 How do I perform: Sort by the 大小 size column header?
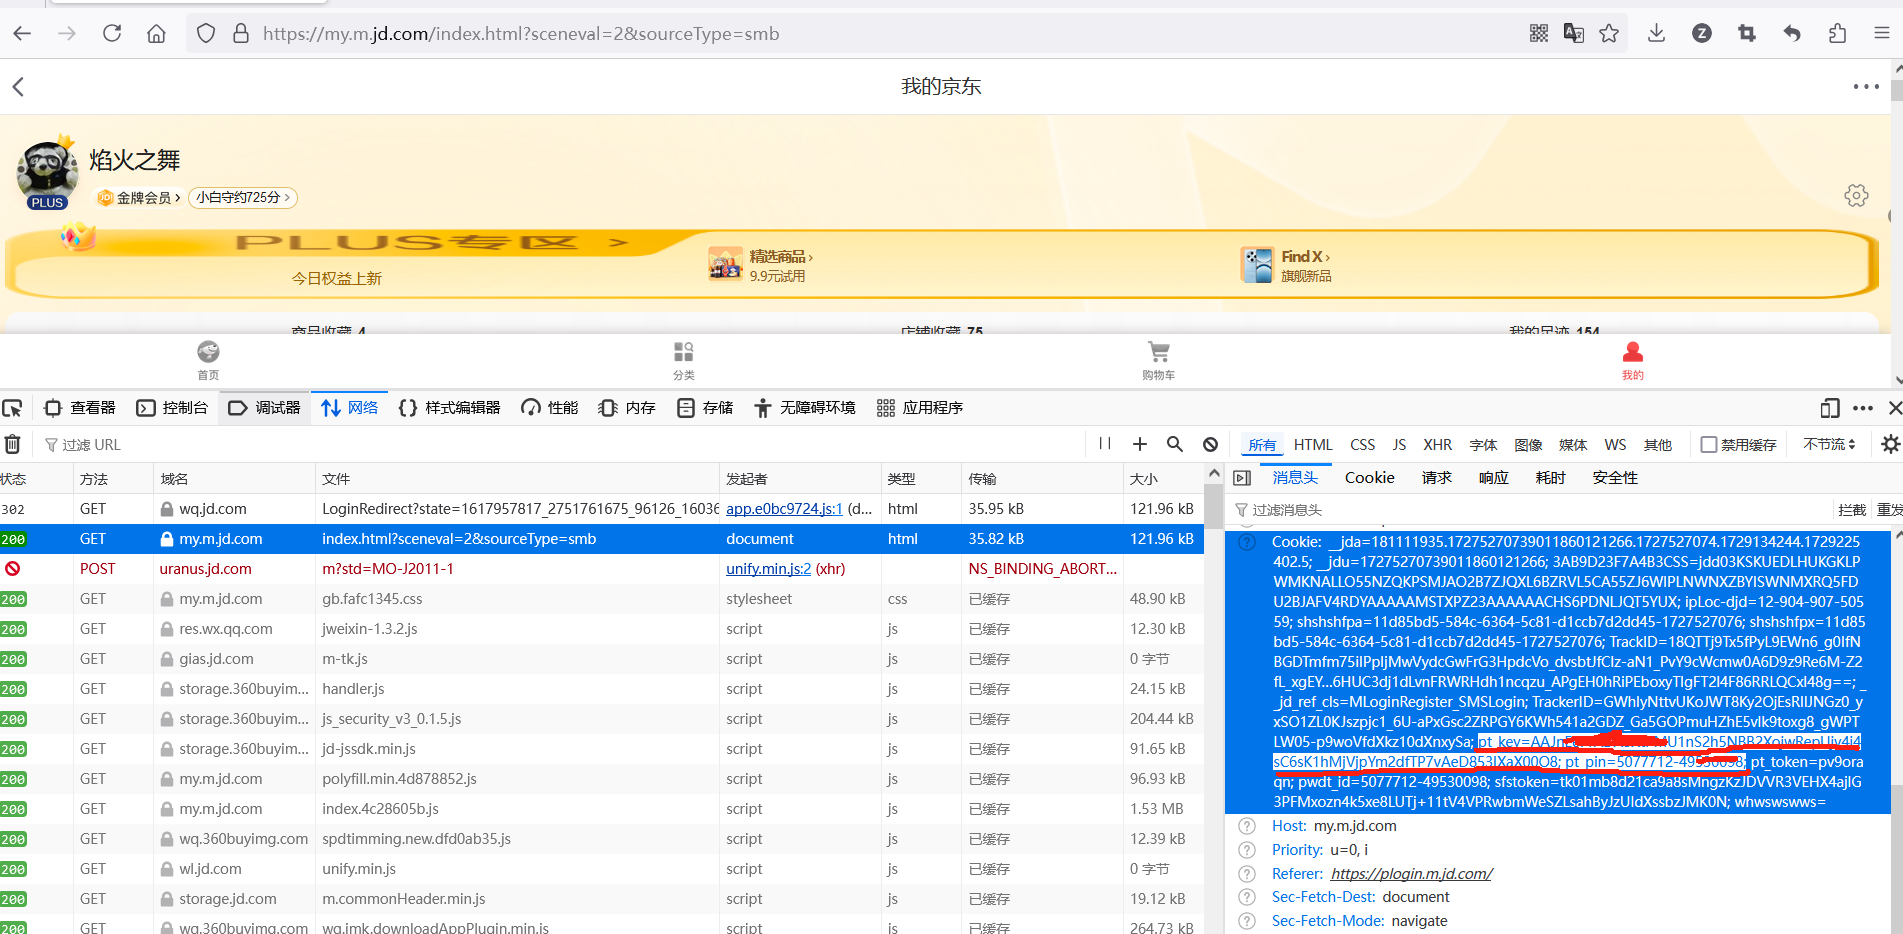click(x=1163, y=479)
